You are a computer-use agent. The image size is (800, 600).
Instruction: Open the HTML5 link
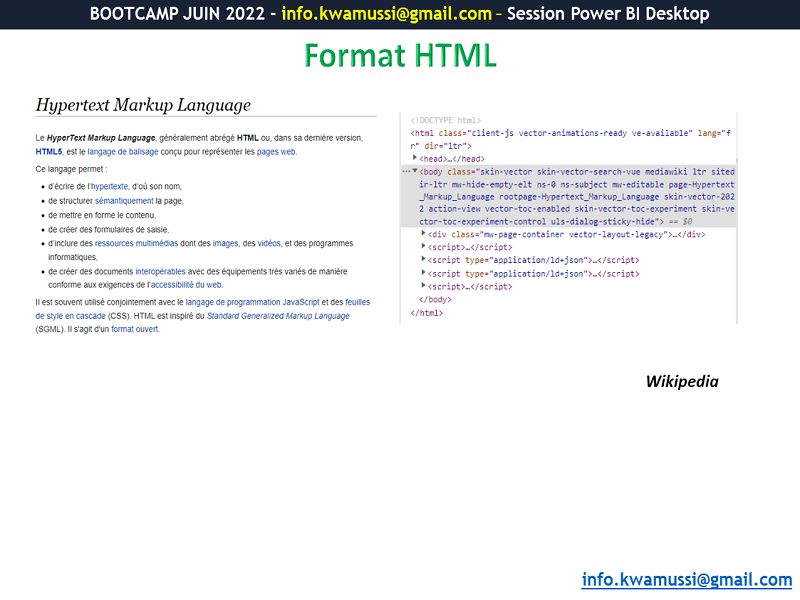[x=48, y=152]
